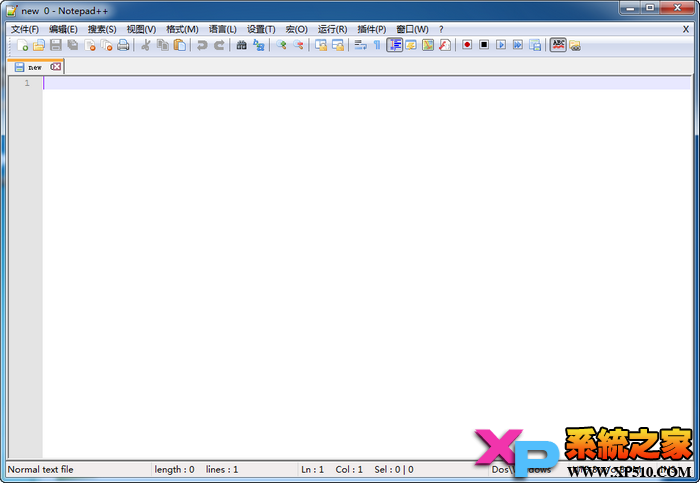
Task: Create a new document with New icon
Action: click(22, 45)
